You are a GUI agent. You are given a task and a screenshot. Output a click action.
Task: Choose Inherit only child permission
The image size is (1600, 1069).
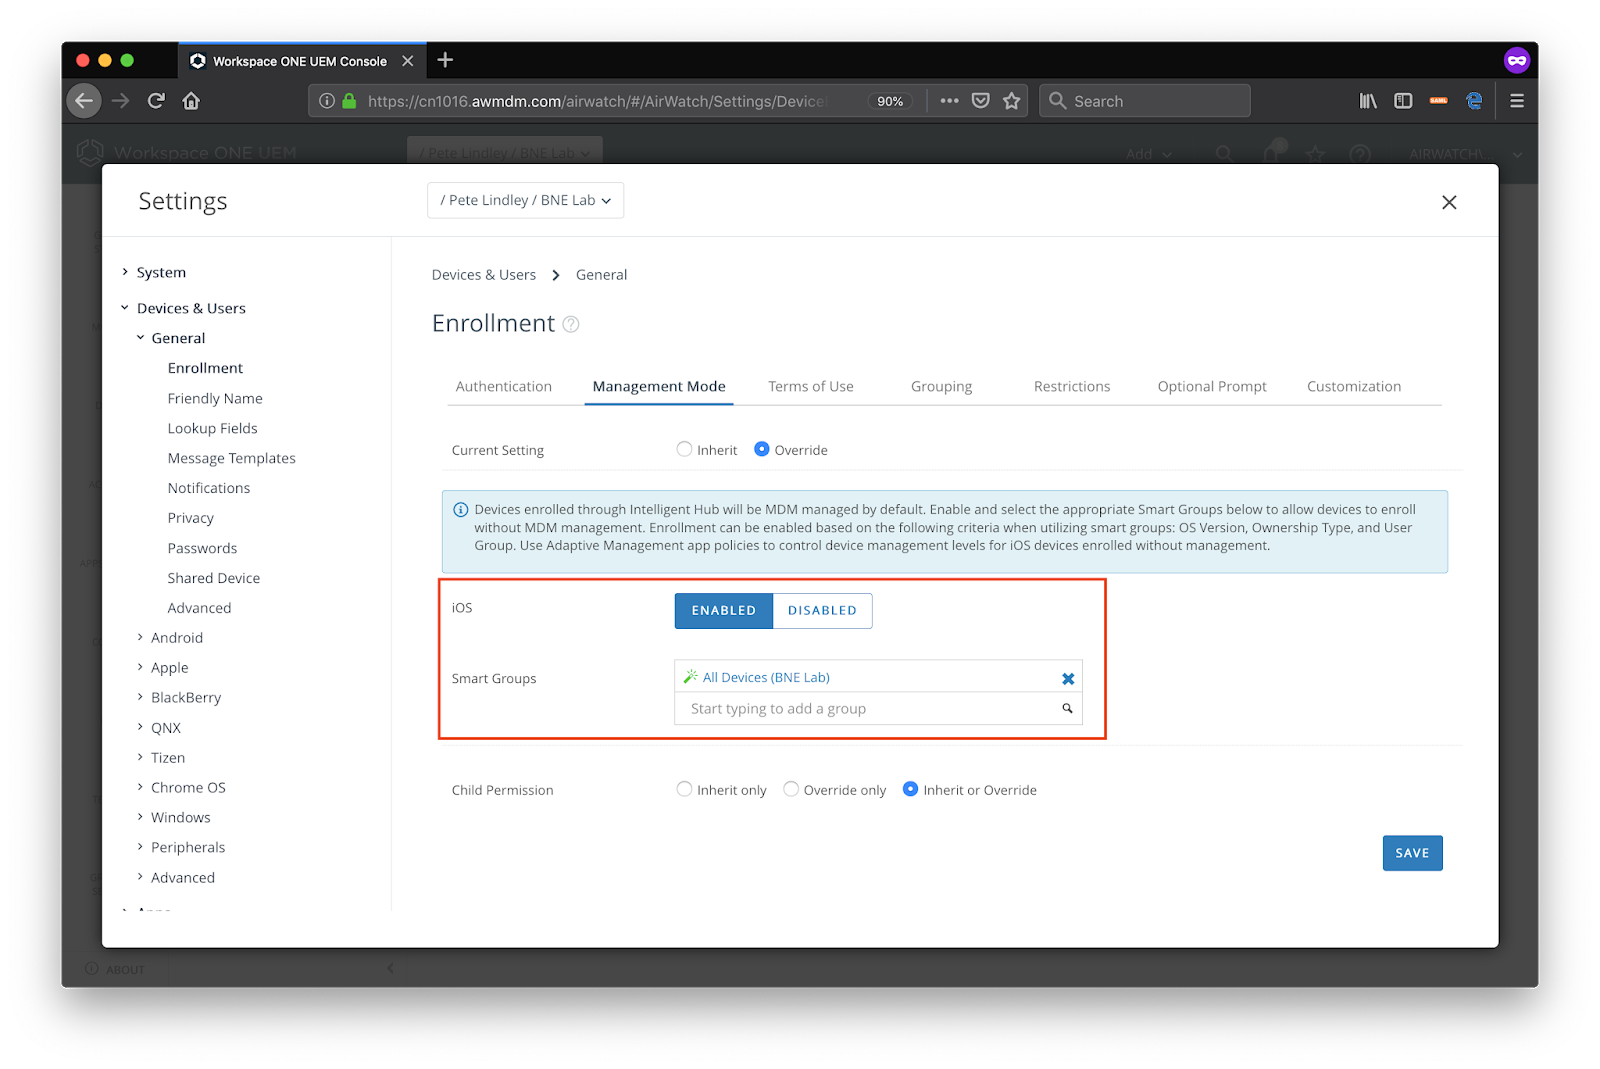pyautogui.click(x=684, y=789)
